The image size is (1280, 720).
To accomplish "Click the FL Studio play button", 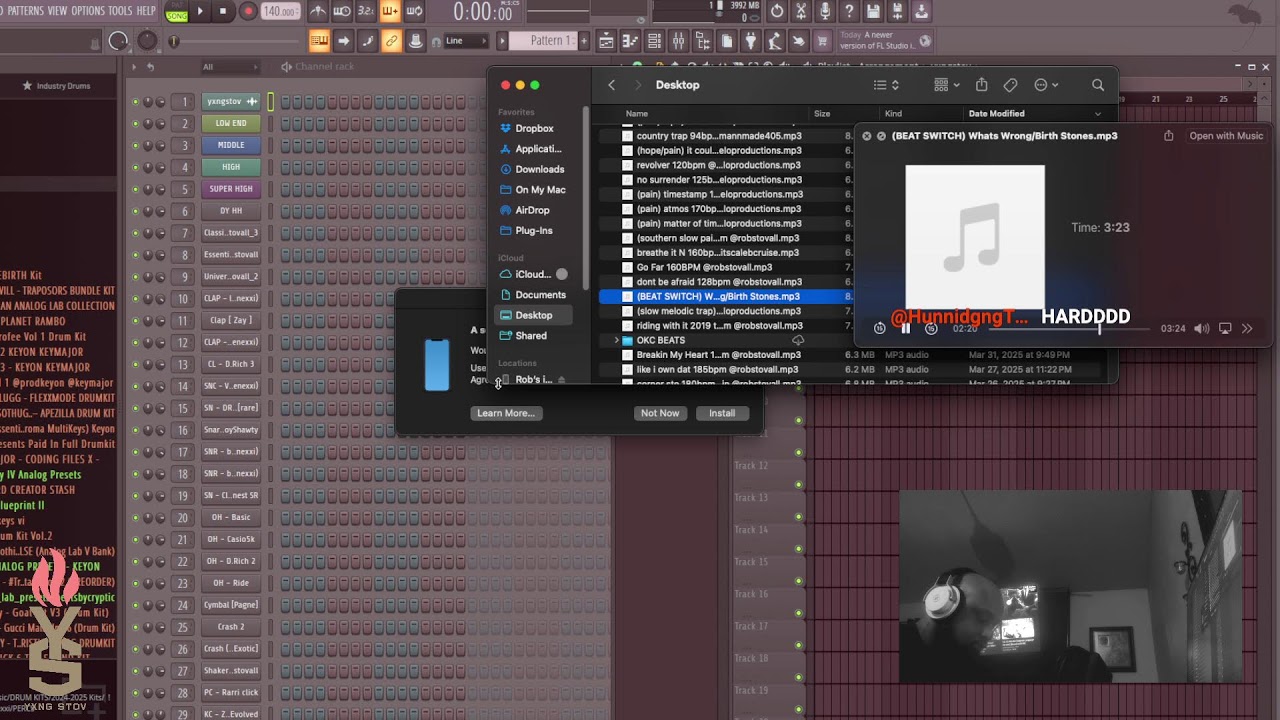I will (x=201, y=12).
